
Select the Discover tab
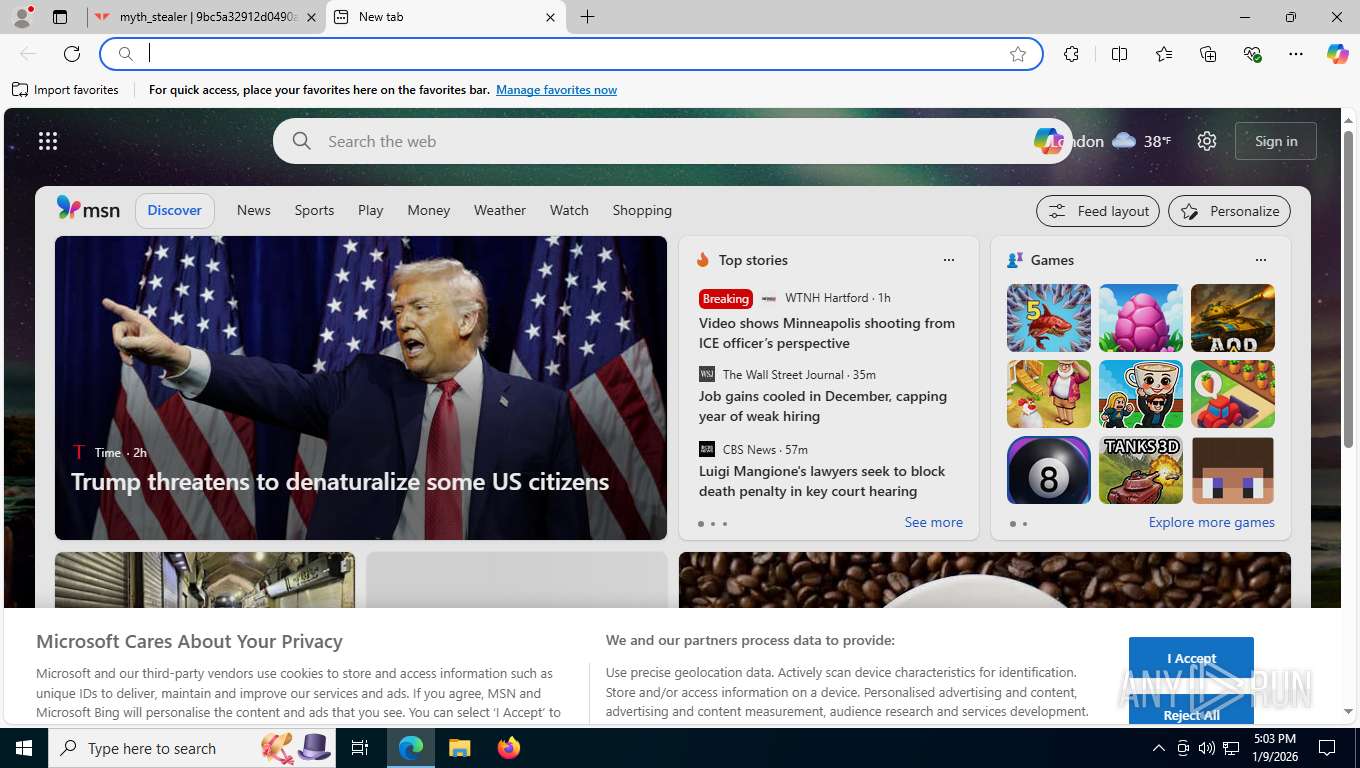pos(175,210)
